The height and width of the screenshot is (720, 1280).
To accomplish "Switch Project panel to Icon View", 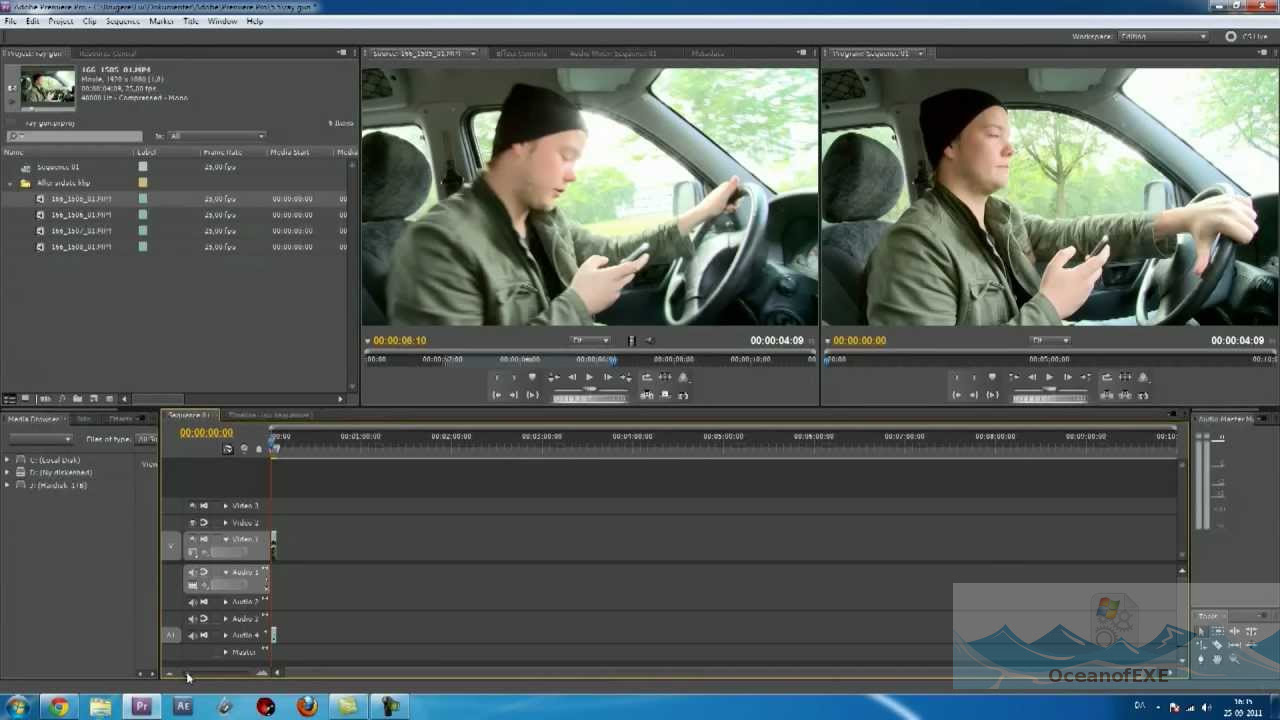I will tap(25, 399).
